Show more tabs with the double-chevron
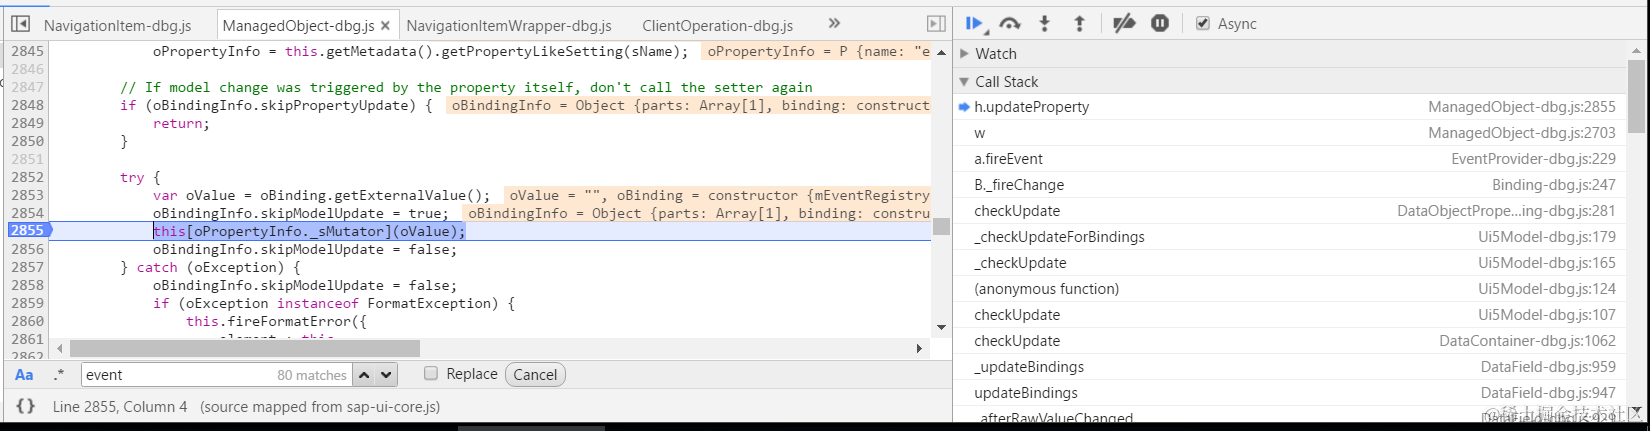 click(834, 23)
